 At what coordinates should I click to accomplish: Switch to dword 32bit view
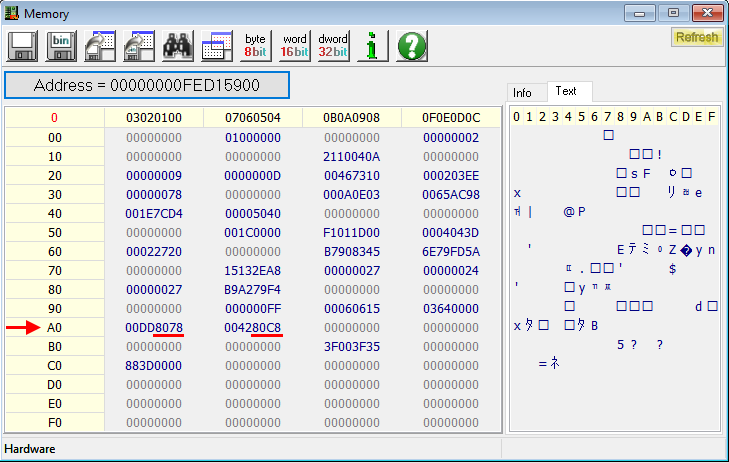click(x=333, y=45)
